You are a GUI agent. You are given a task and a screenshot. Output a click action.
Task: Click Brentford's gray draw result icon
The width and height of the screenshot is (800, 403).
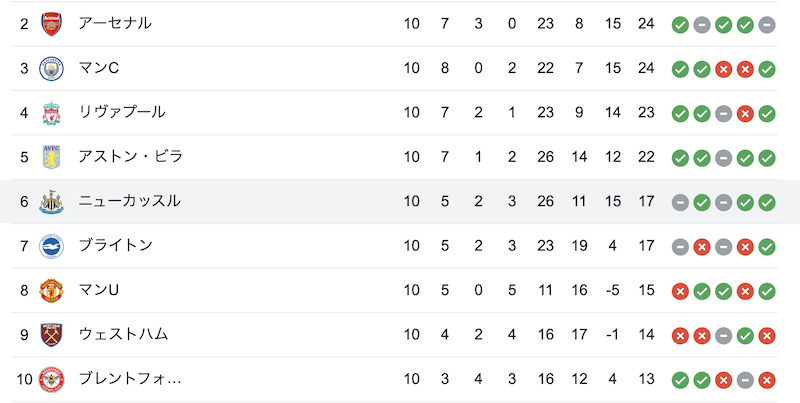click(x=745, y=380)
